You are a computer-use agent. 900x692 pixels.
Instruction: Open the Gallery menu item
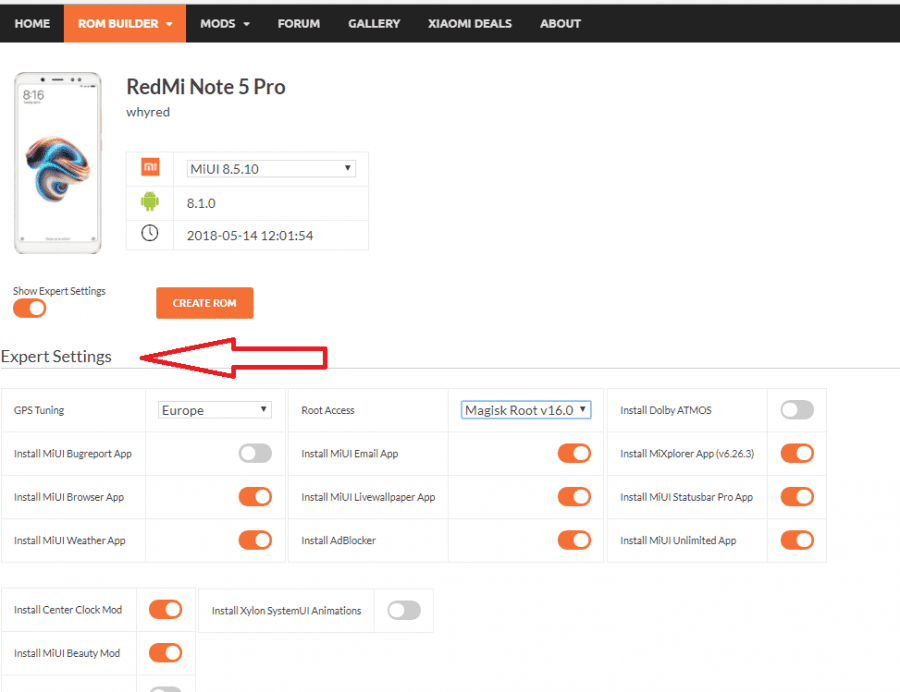coord(374,24)
